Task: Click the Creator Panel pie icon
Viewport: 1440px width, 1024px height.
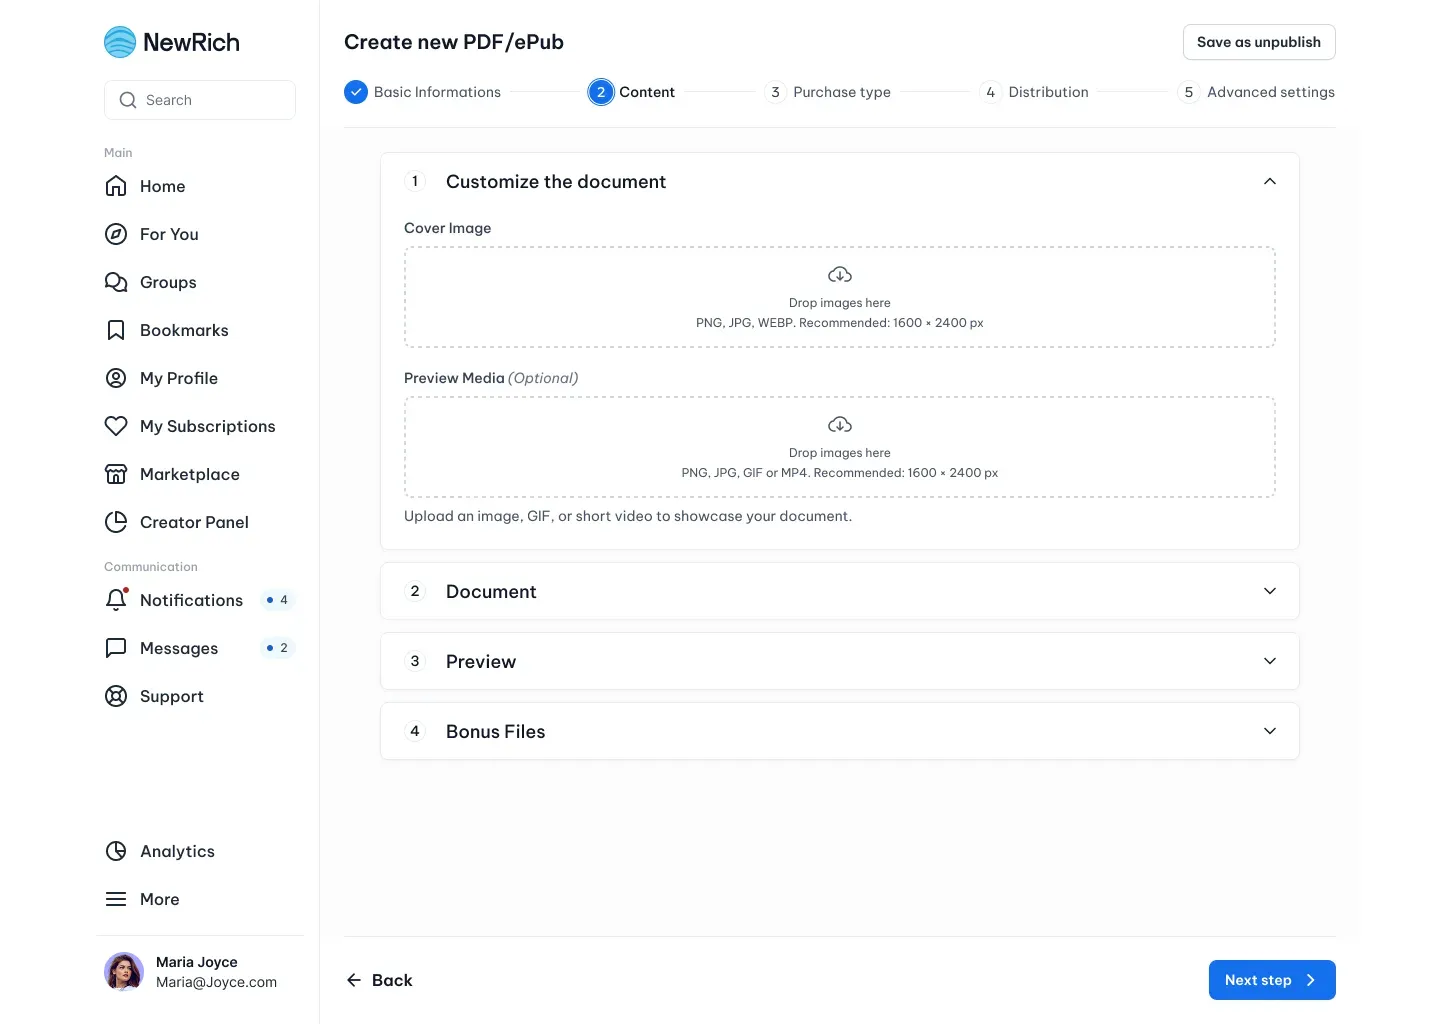Action: coord(116,522)
